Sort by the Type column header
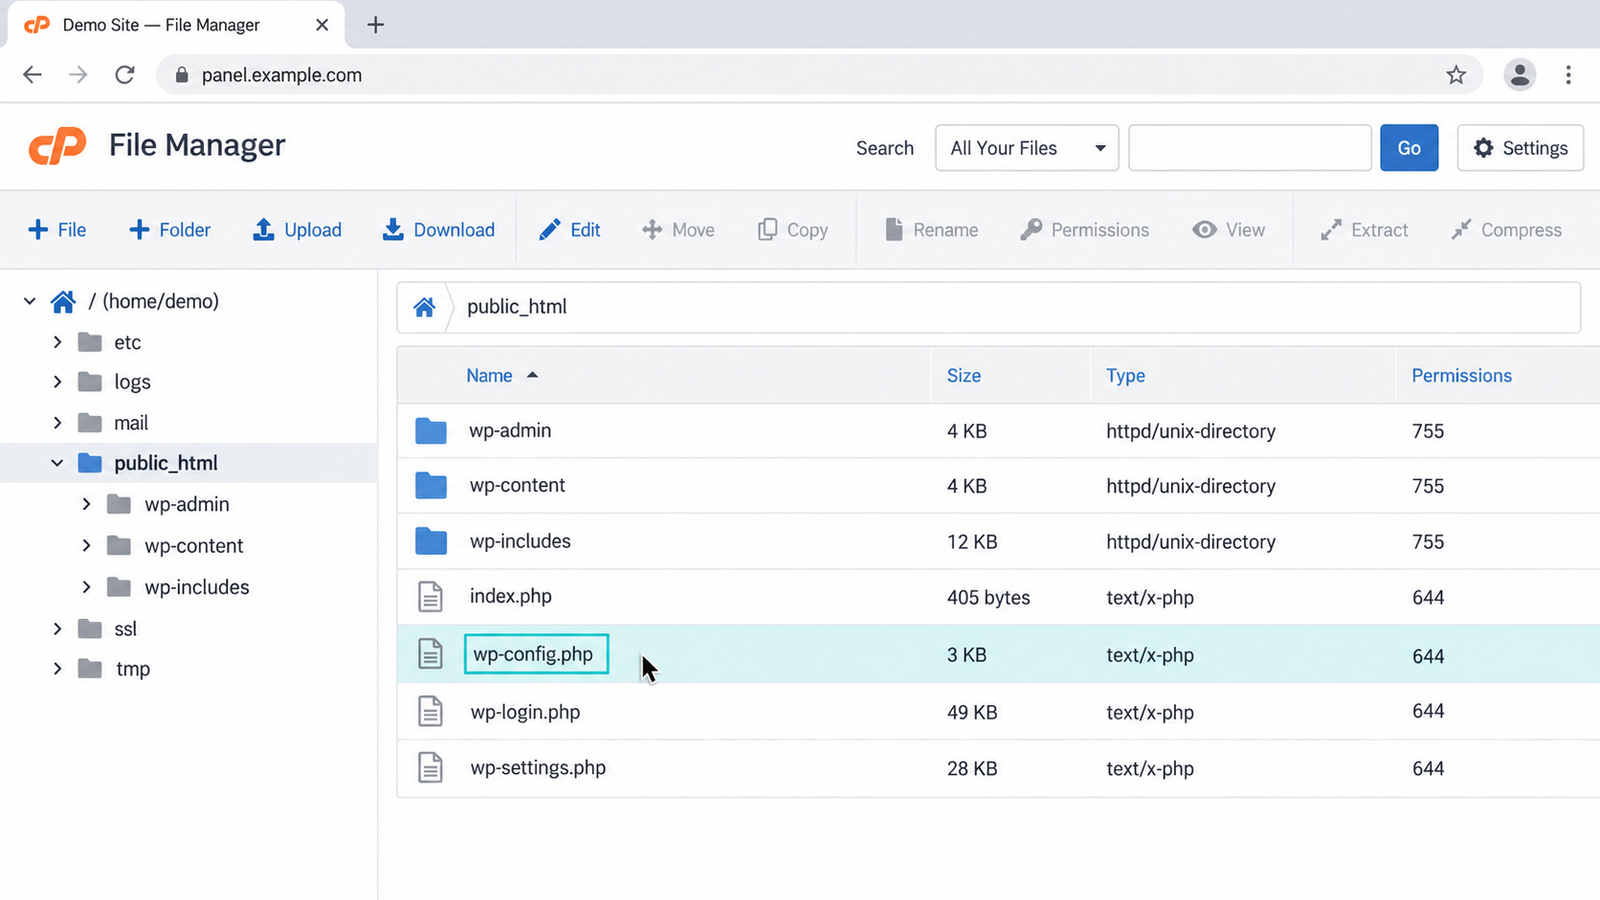Screen dimensions: 1600x900 tap(1125, 375)
